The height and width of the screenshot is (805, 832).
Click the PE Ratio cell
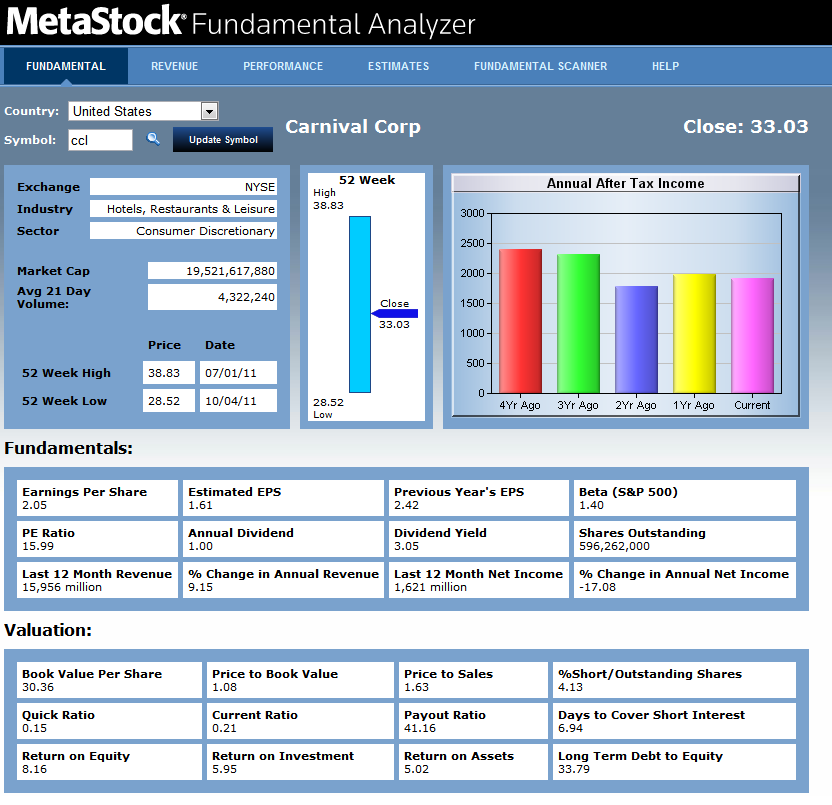pos(97,539)
